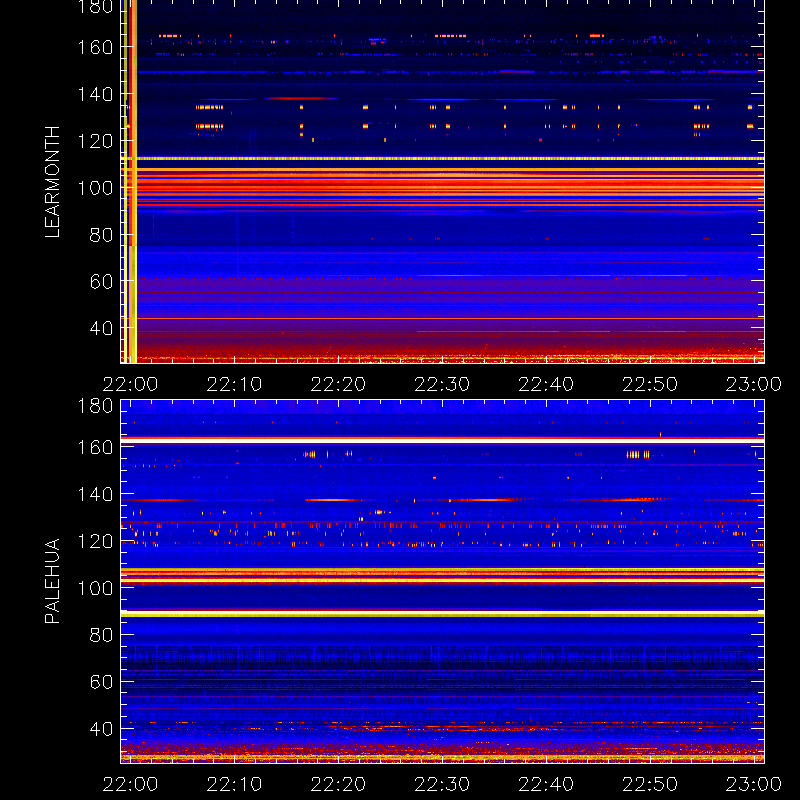Click 22:30 time label under Palehua plot
Viewport: 800px width, 800px height.
[442, 784]
